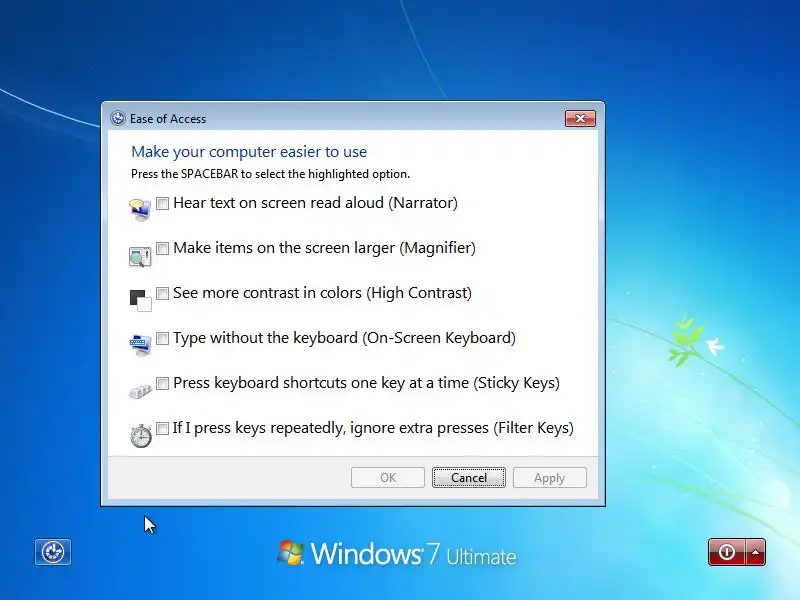This screenshot has width=800, height=600.
Task: Enable On-Screen Keyboard checkbox
Action: (162, 338)
